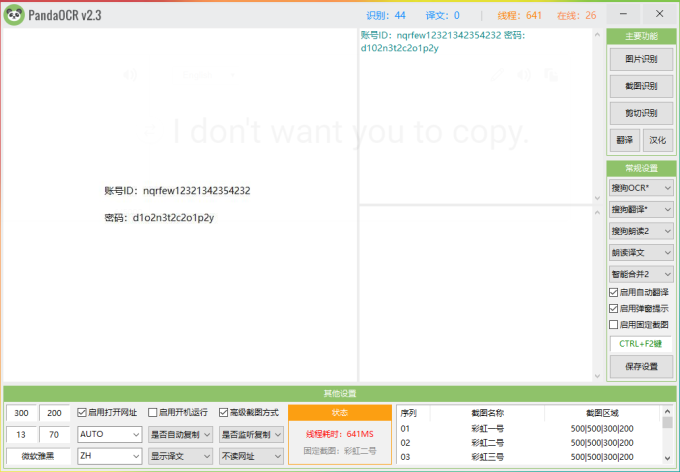Click the 剪切识别 button

click(641, 113)
